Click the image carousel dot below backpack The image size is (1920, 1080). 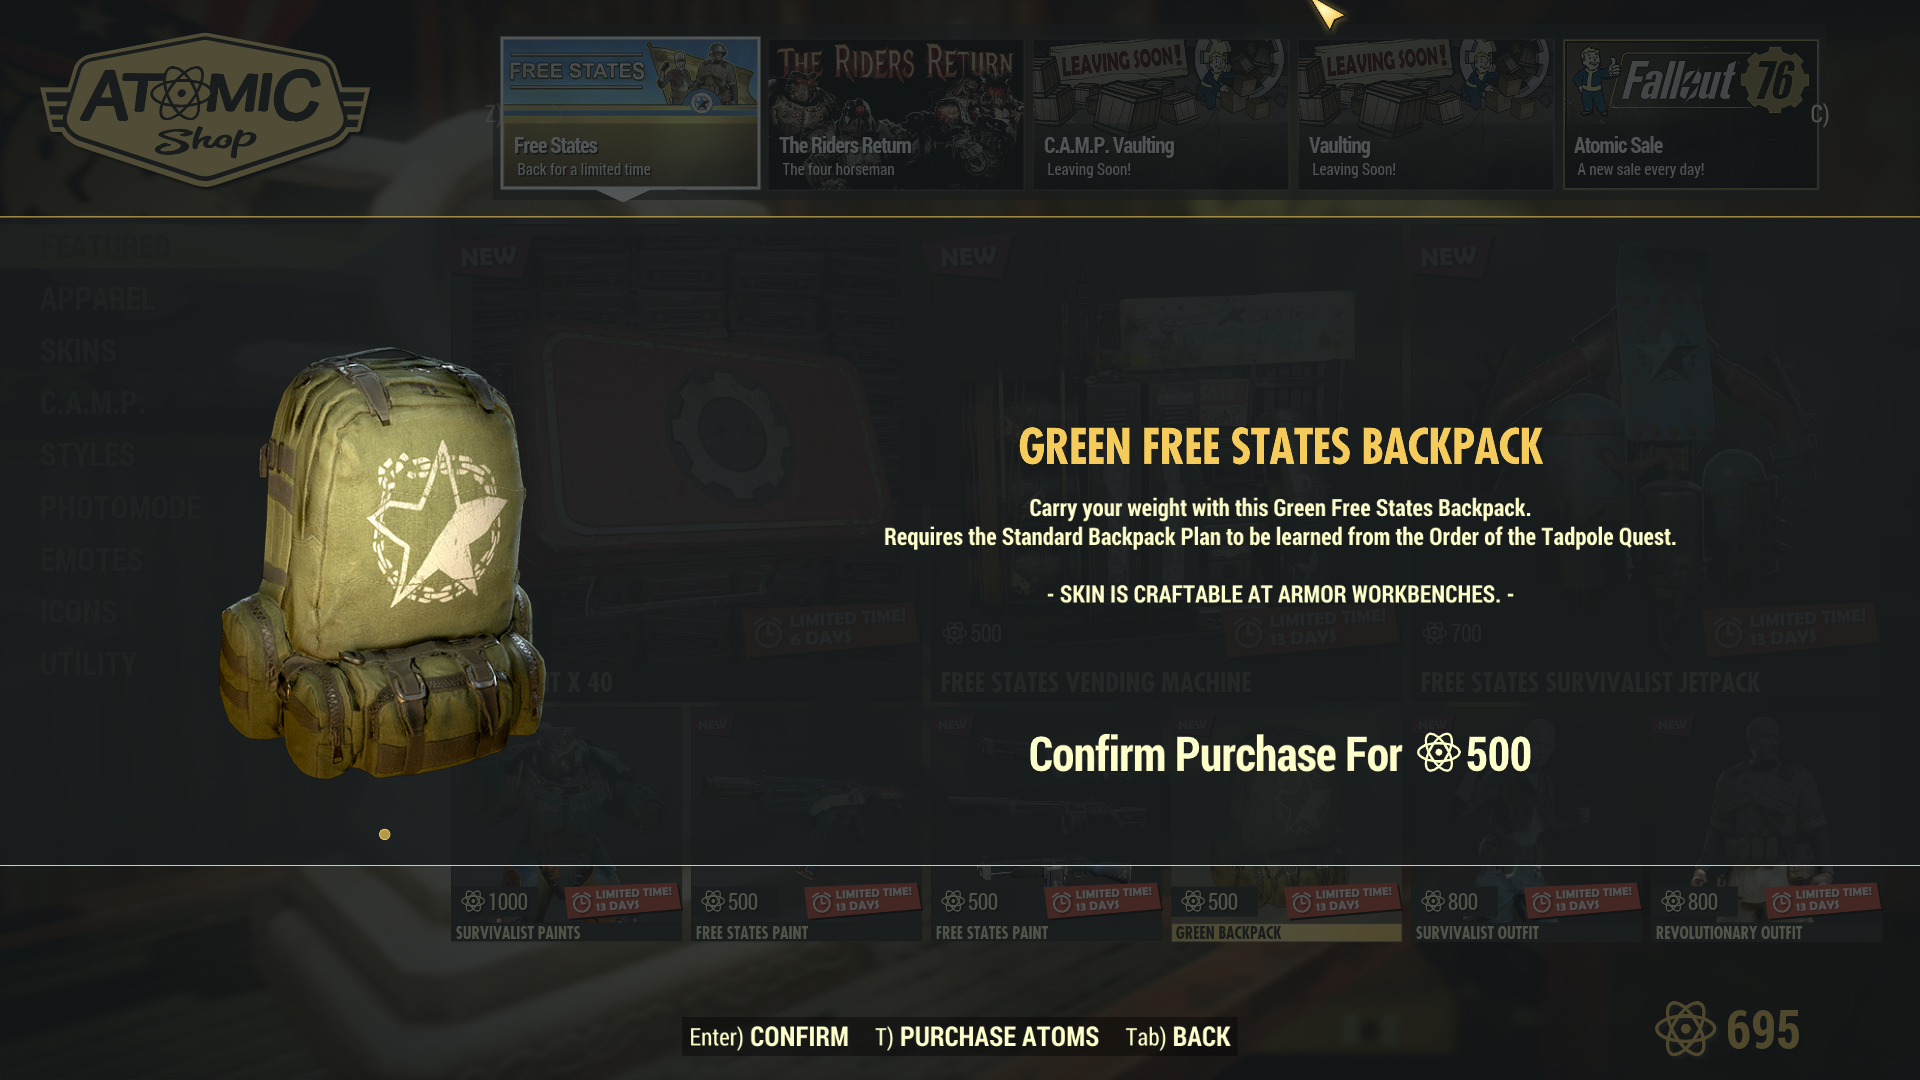[x=384, y=834]
